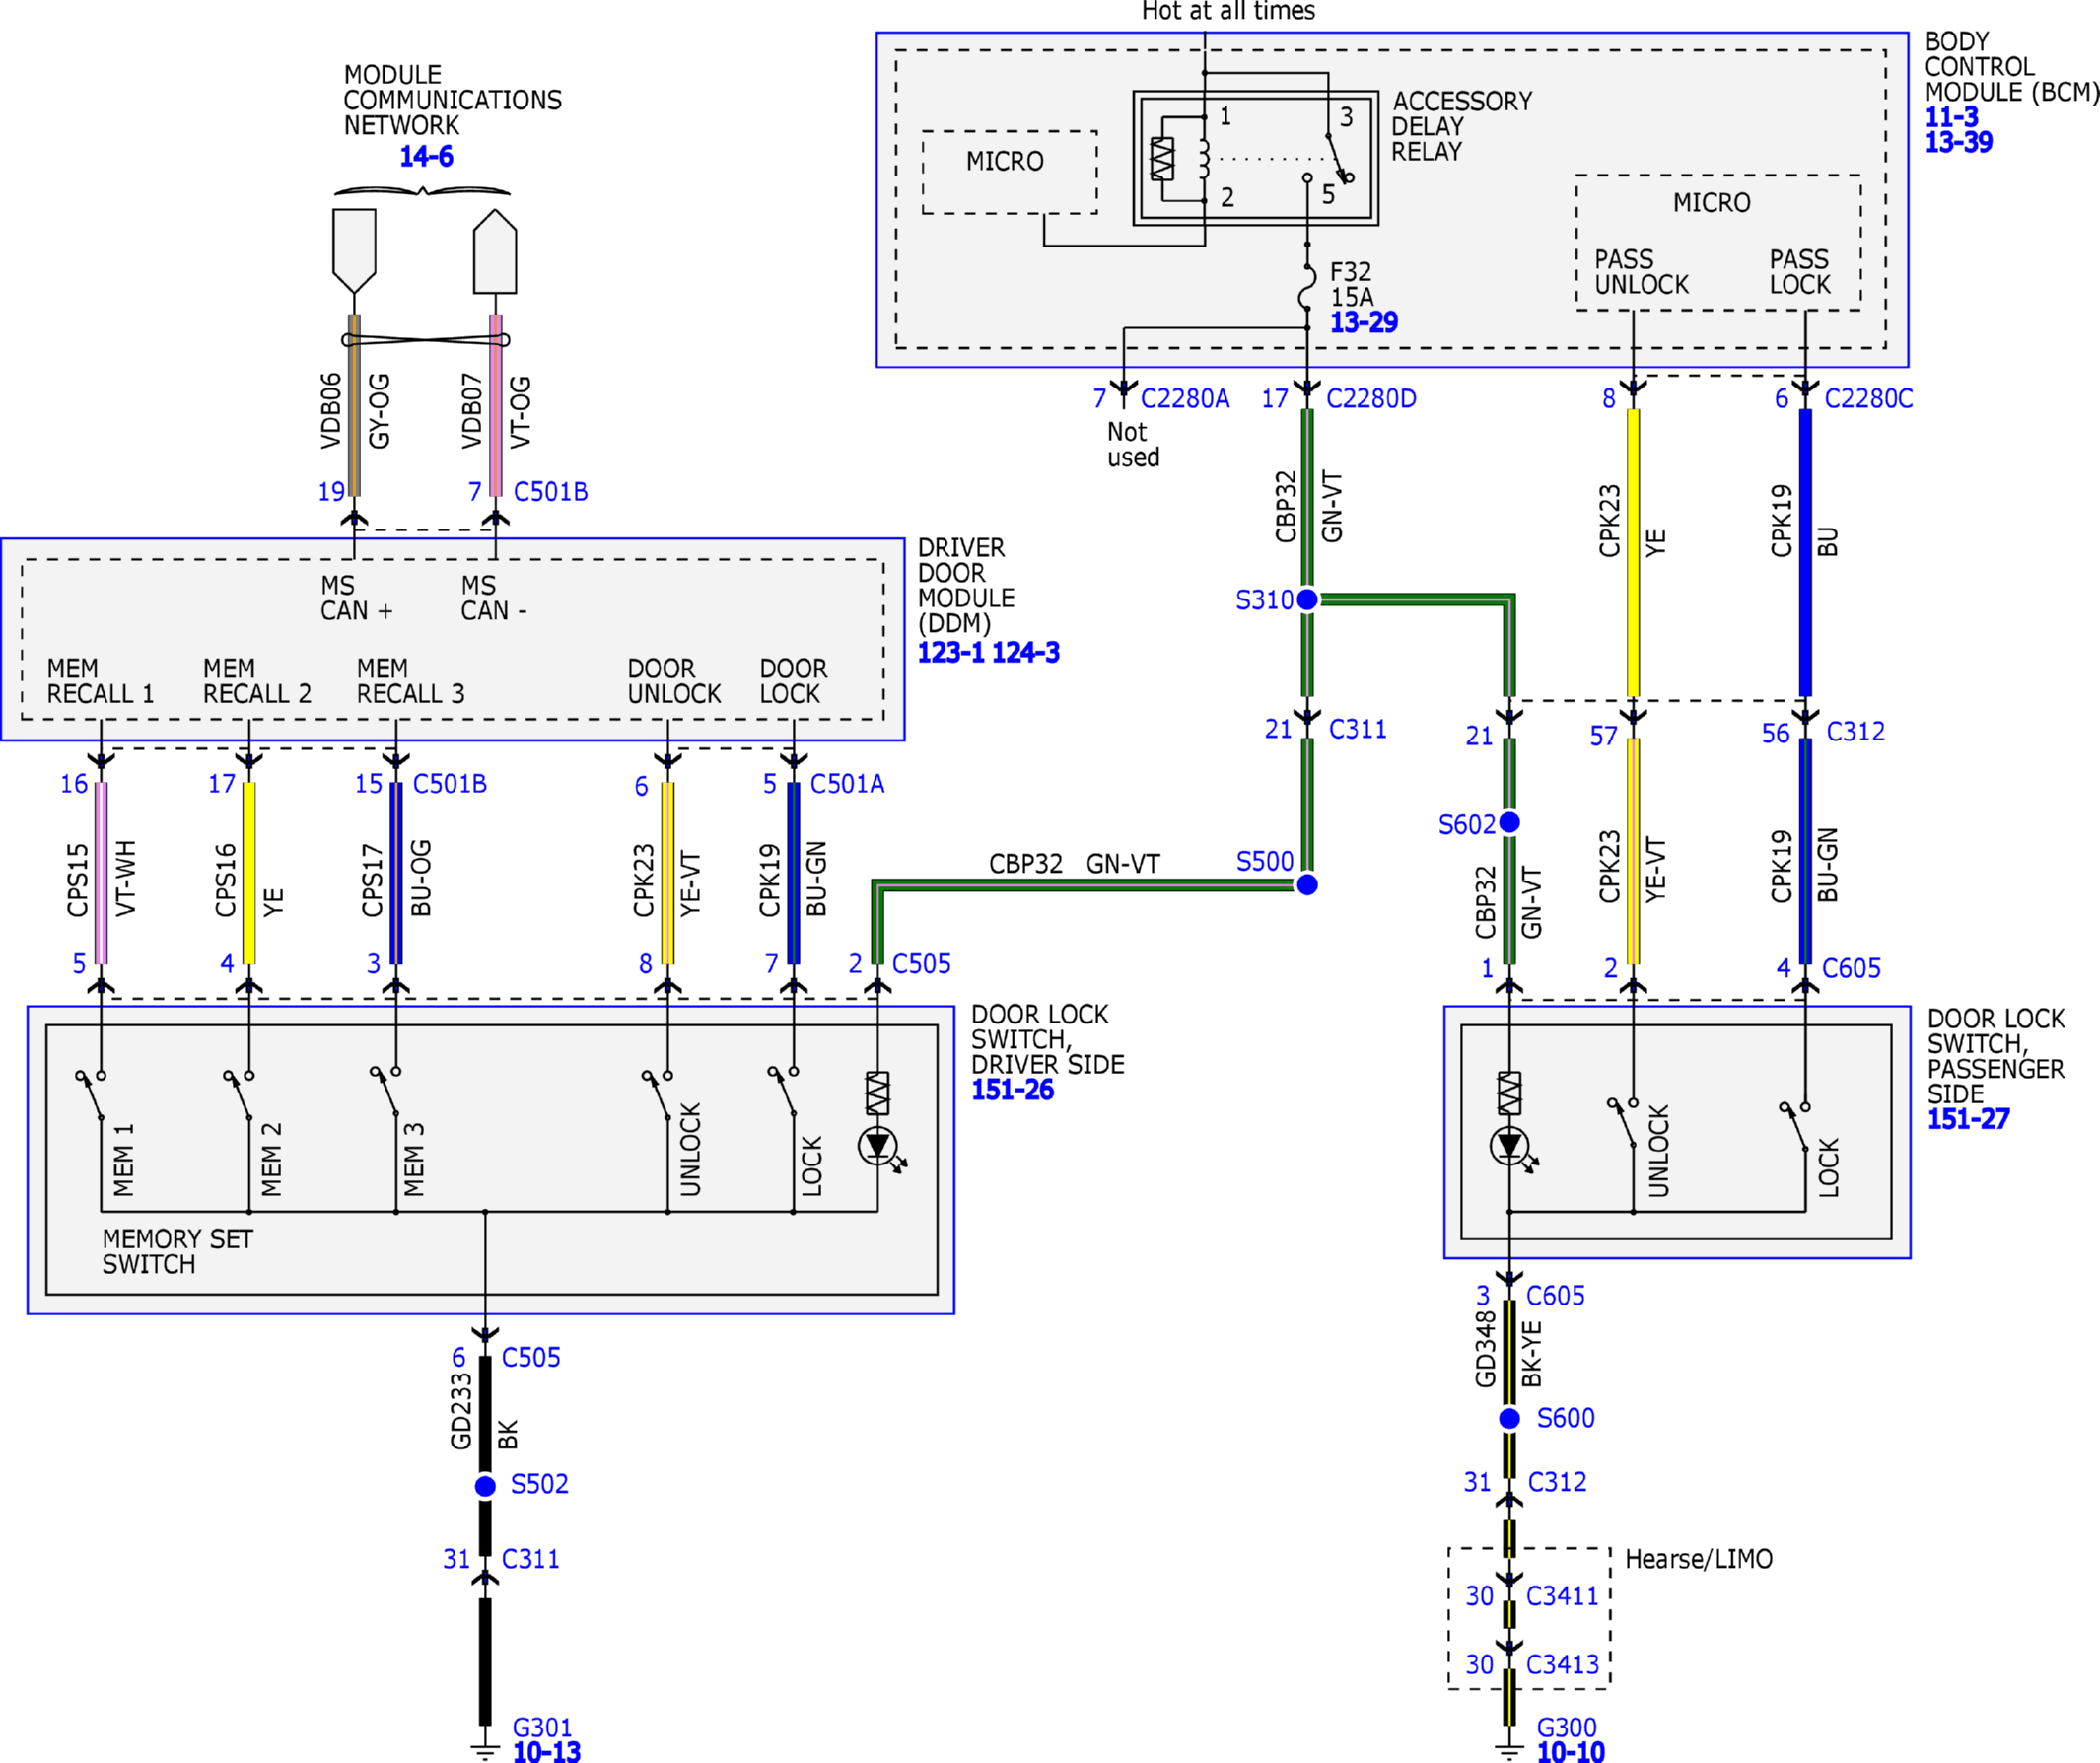Screen dimensions: 2100x1763
Task: Select splice point S500
Action: tap(1307, 884)
